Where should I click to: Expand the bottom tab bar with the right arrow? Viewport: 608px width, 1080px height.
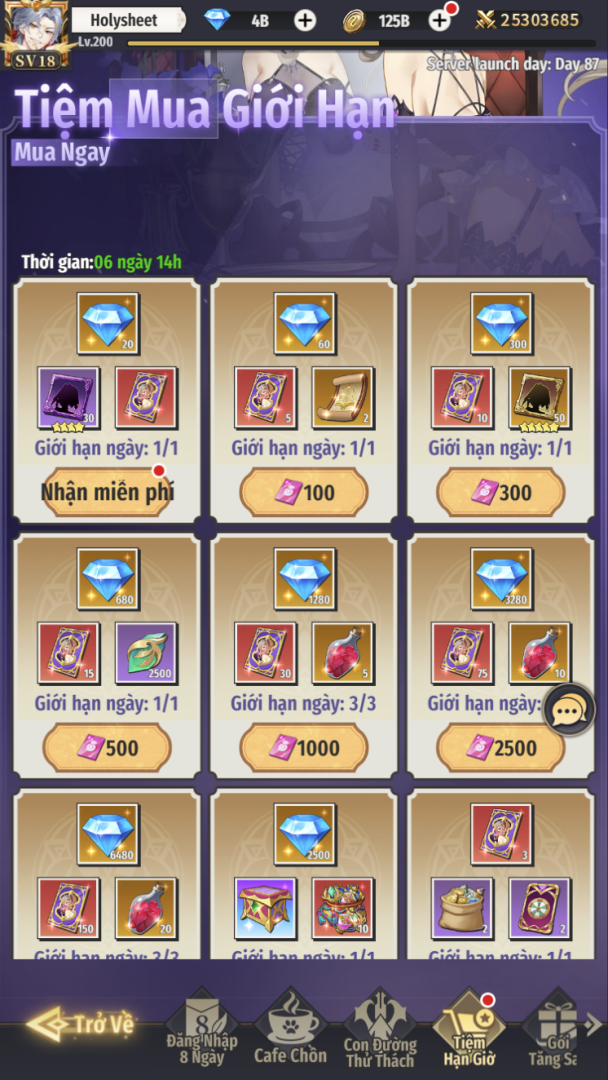593,1025
